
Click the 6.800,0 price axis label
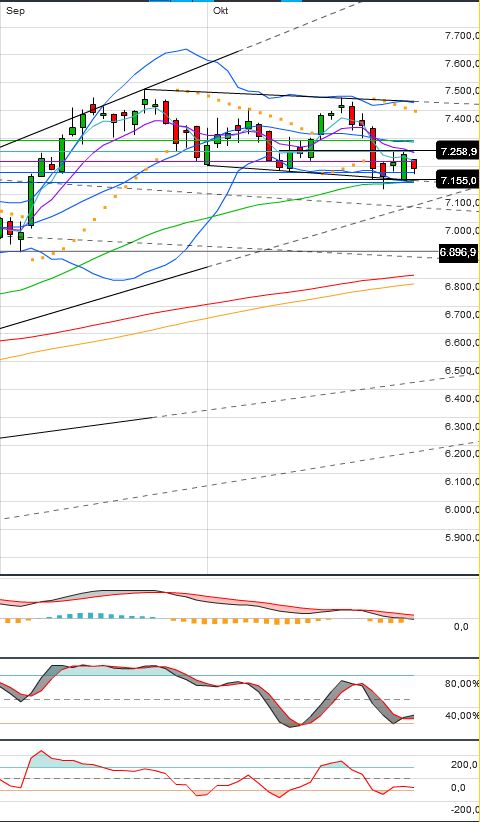pos(462,287)
